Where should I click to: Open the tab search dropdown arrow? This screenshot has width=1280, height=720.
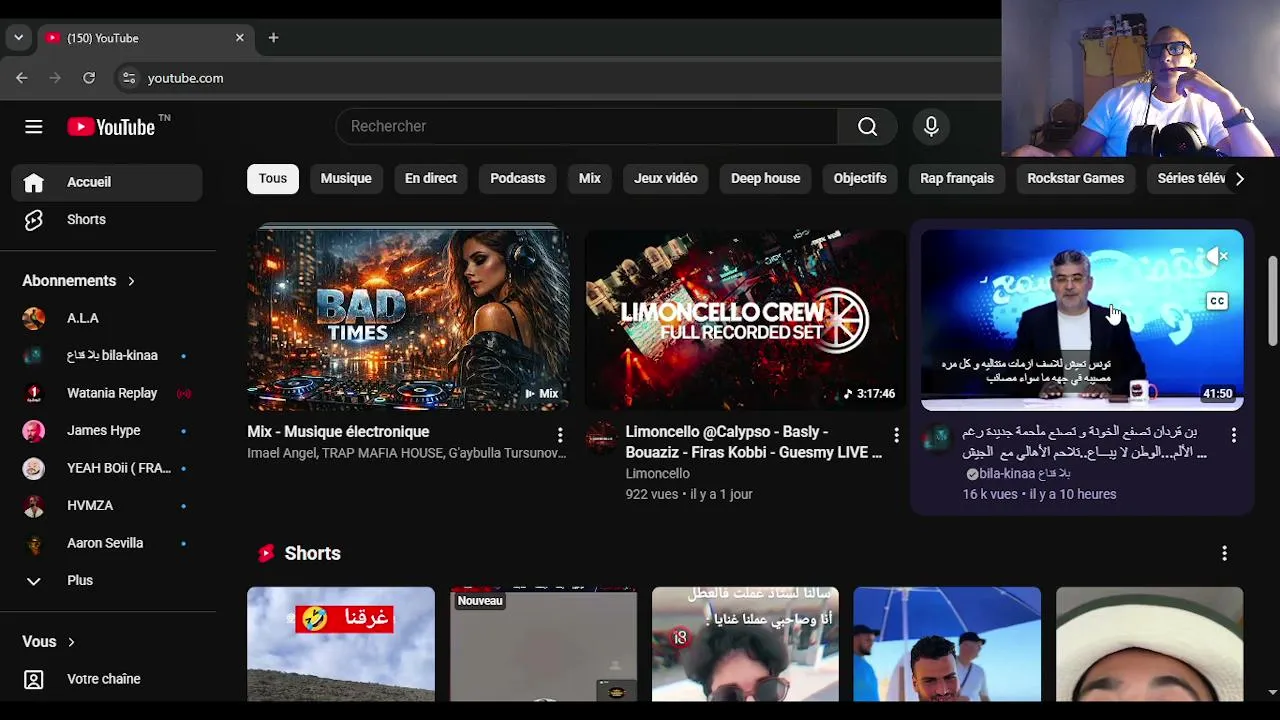(18, 38)
